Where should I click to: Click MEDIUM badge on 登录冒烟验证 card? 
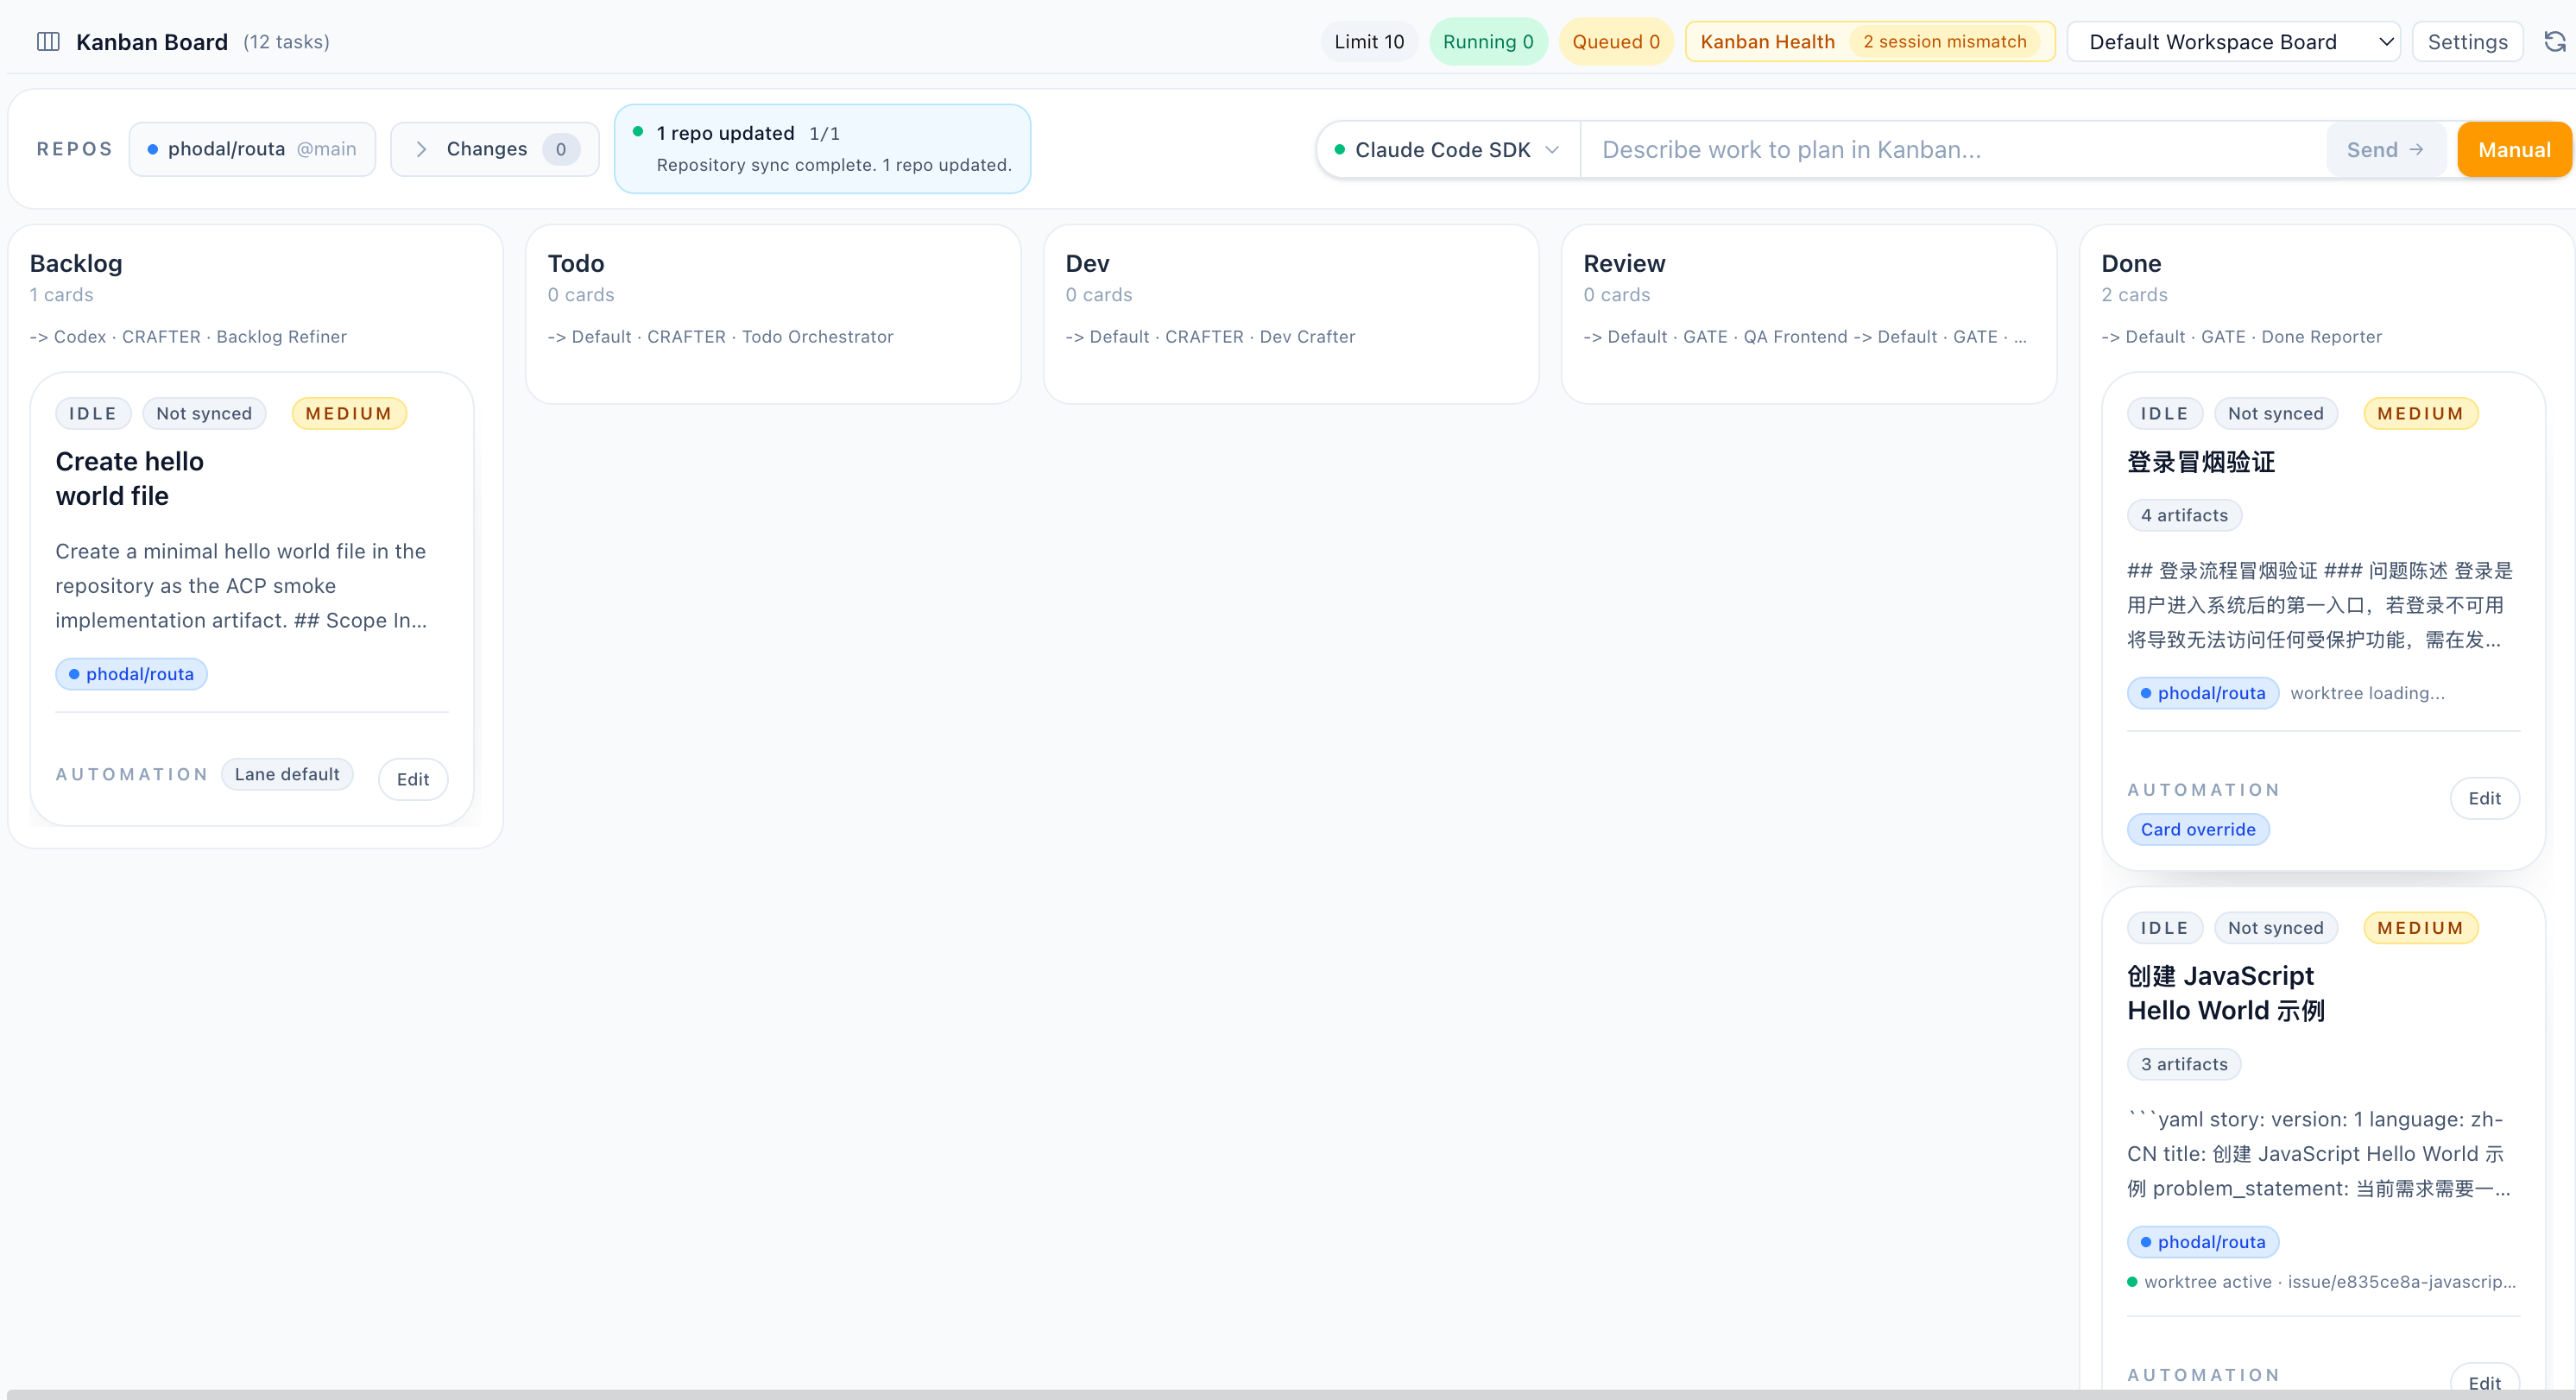pyautogui.click(x=2421, y=413)
